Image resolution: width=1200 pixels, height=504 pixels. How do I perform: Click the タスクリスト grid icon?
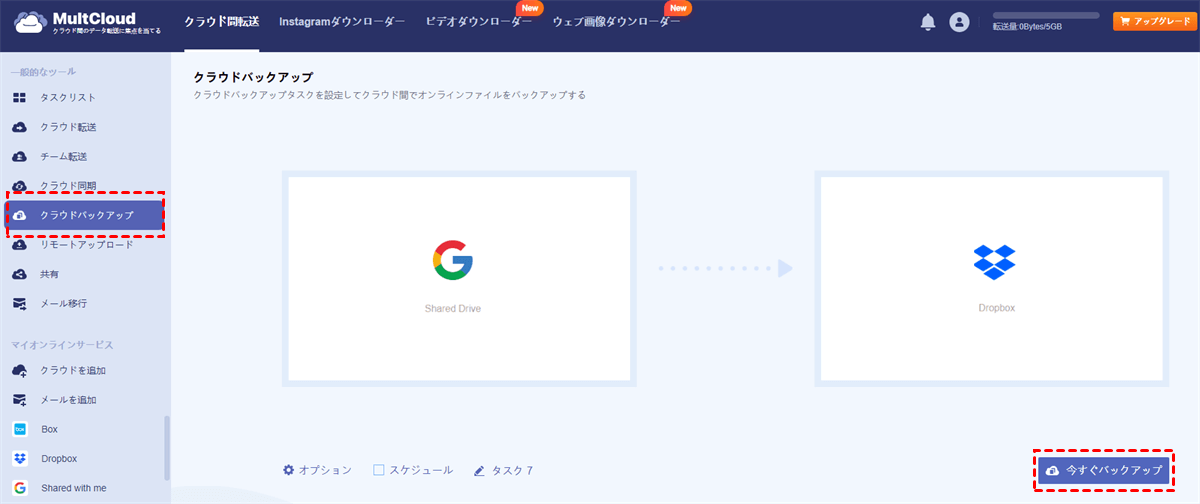click(19, 98)
